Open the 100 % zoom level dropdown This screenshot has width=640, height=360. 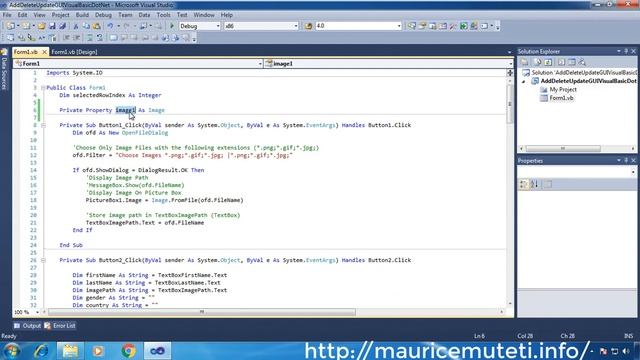[x=38, y=312]
